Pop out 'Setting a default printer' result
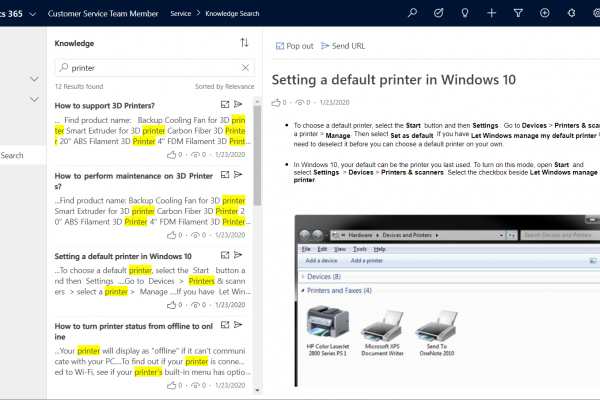Viewport: 600px width, 400px height. (225, 255)
